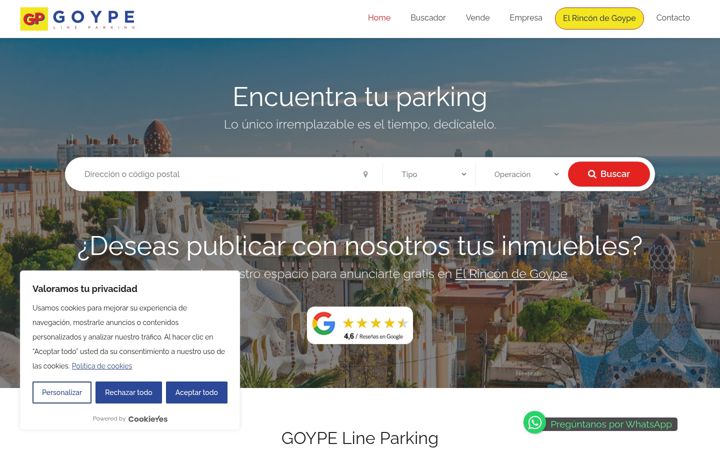
Task: Open the Política de cookies link
Action: [x=102, y=366]
